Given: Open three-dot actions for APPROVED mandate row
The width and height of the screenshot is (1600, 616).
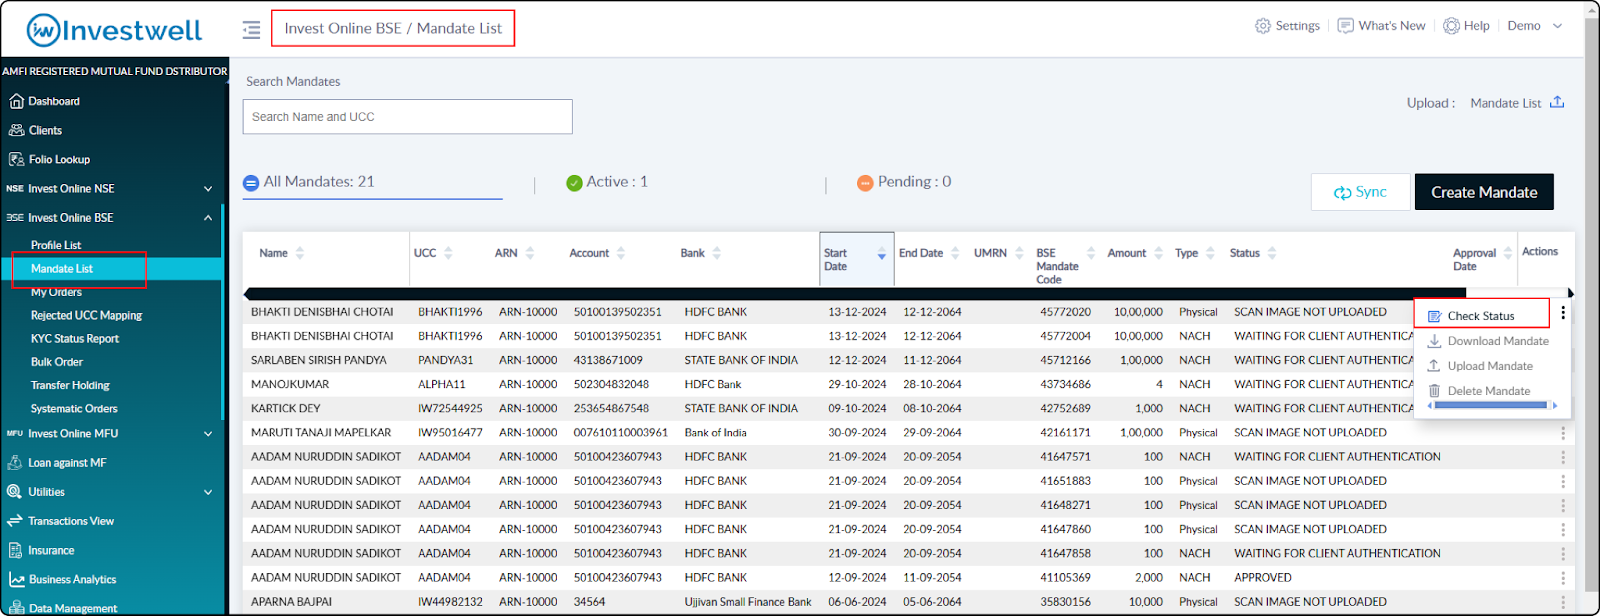Looking at the screenshot, I should (1563, 578).
